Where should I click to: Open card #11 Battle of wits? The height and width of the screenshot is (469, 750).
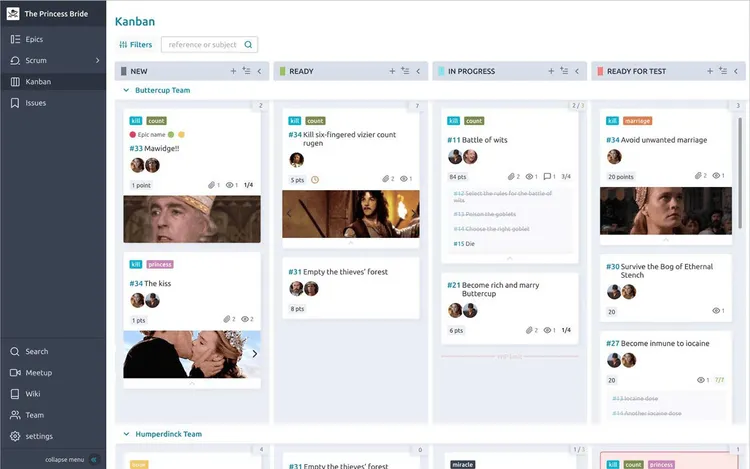477,140
